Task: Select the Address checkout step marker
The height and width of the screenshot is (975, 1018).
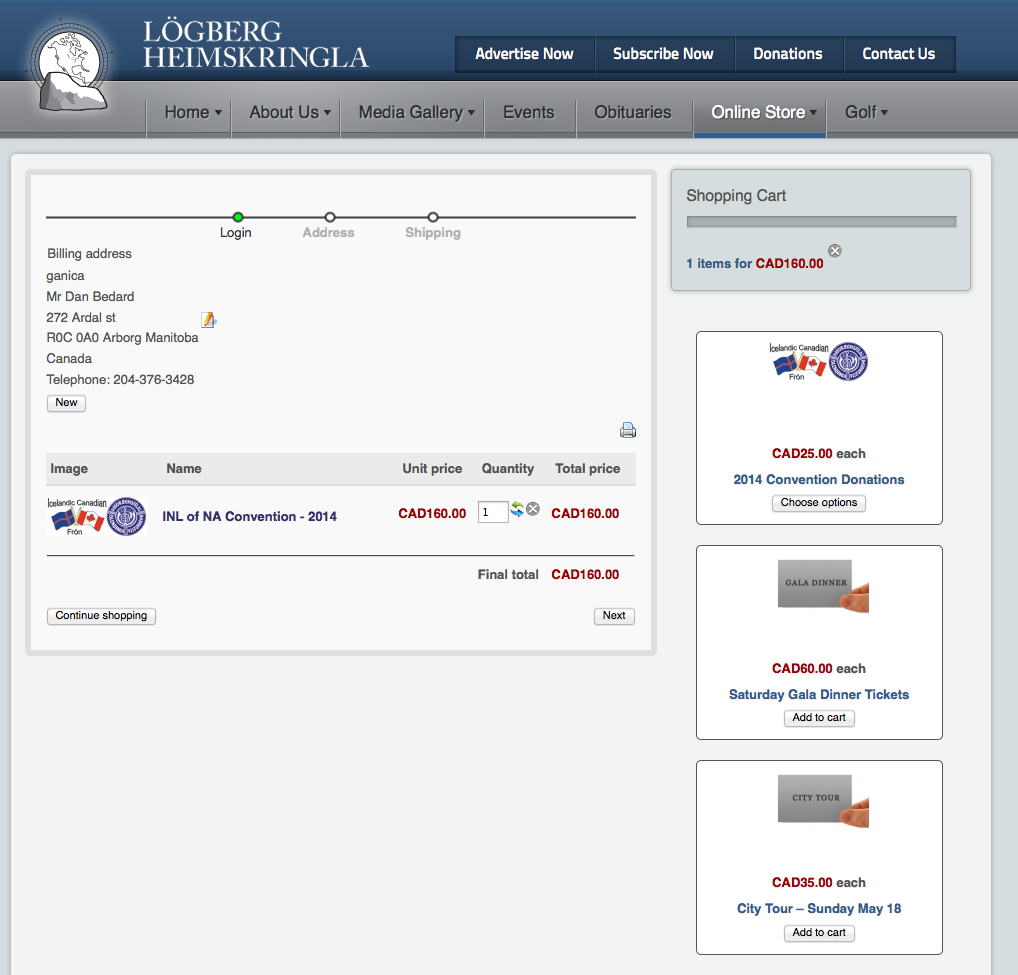Action: [x=330, y=217]
